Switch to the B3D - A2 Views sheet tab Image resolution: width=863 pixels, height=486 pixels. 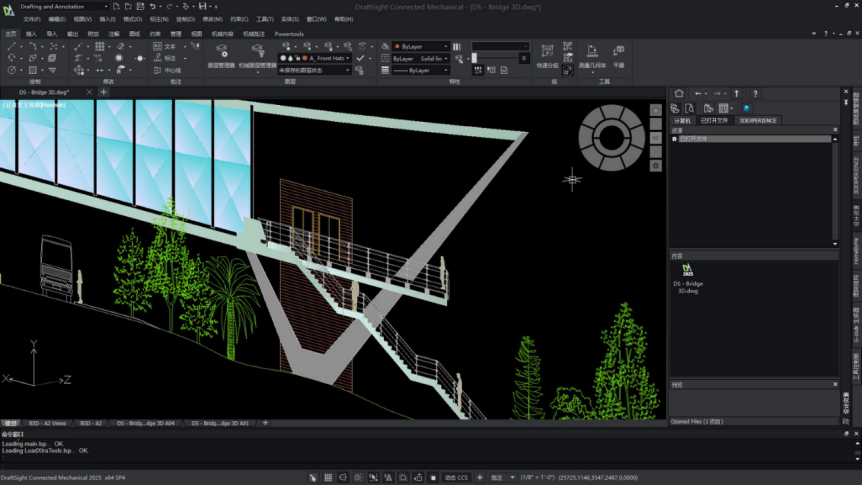coord(46,423)
